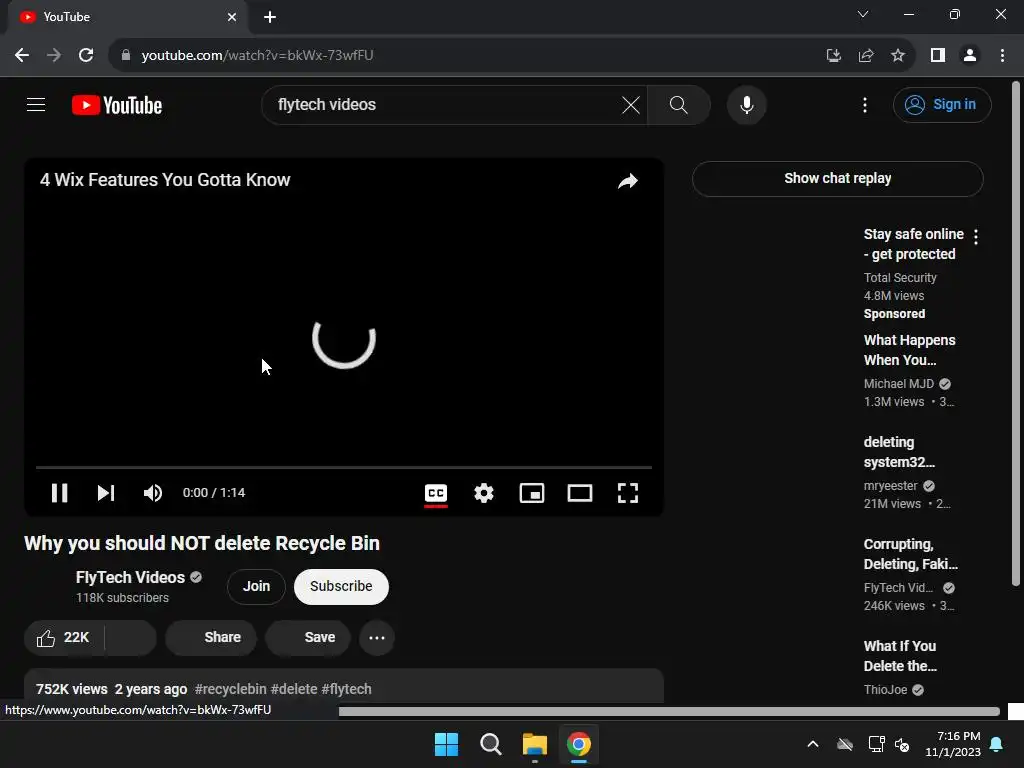Click the search magnifier button

pyautogui.click(x=679, y=104)
